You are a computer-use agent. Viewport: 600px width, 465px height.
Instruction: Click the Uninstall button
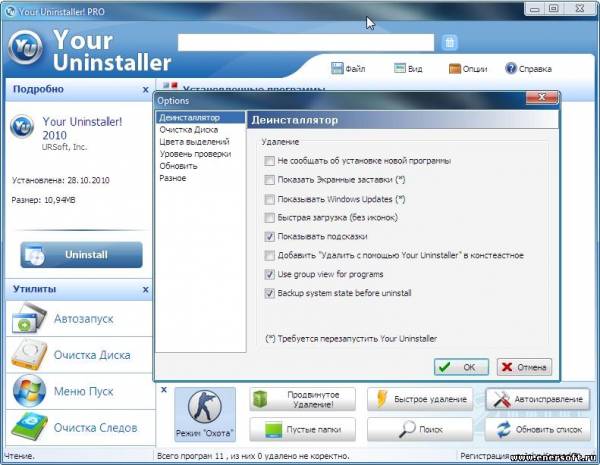82,255
